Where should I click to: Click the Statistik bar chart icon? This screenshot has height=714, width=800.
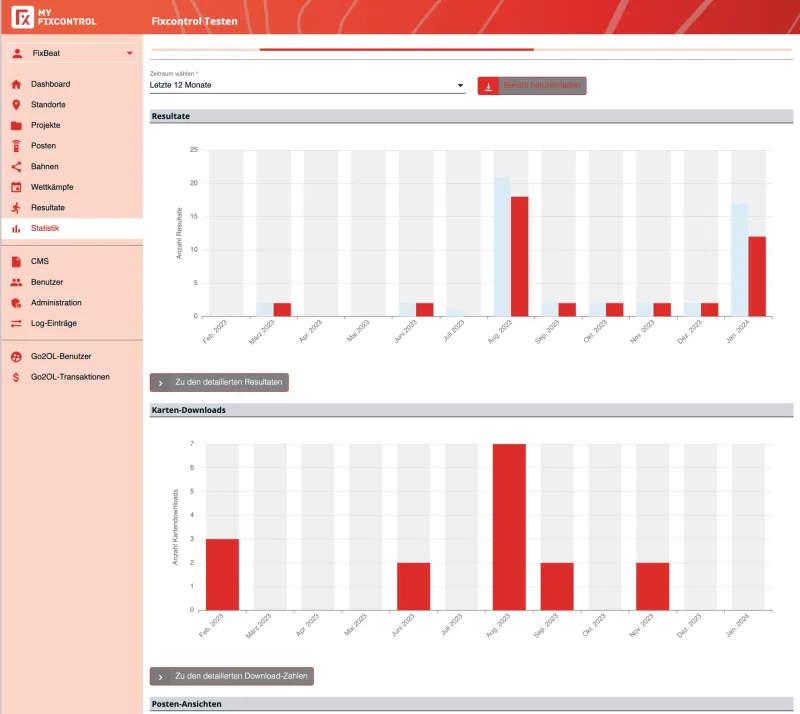(x=16, y=229)
